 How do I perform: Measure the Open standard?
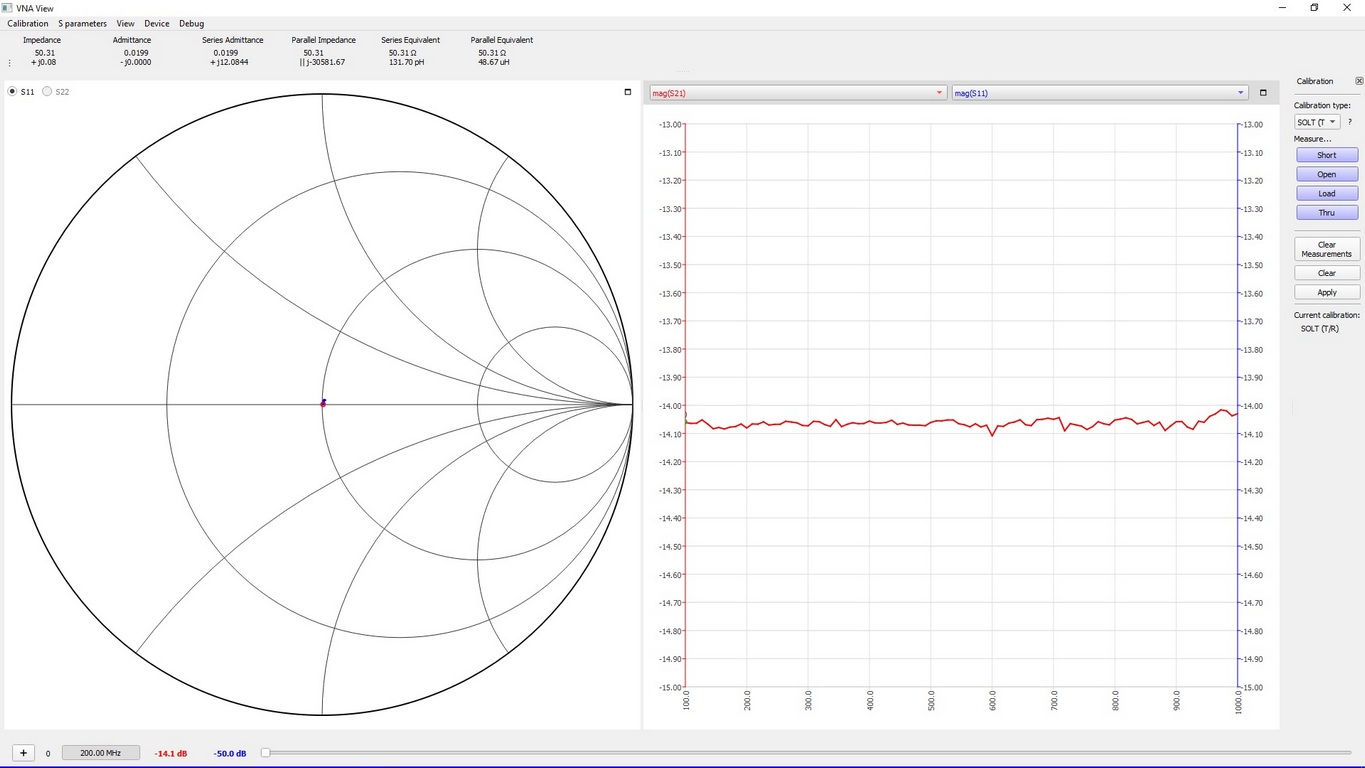click(x=1327, y=174)
